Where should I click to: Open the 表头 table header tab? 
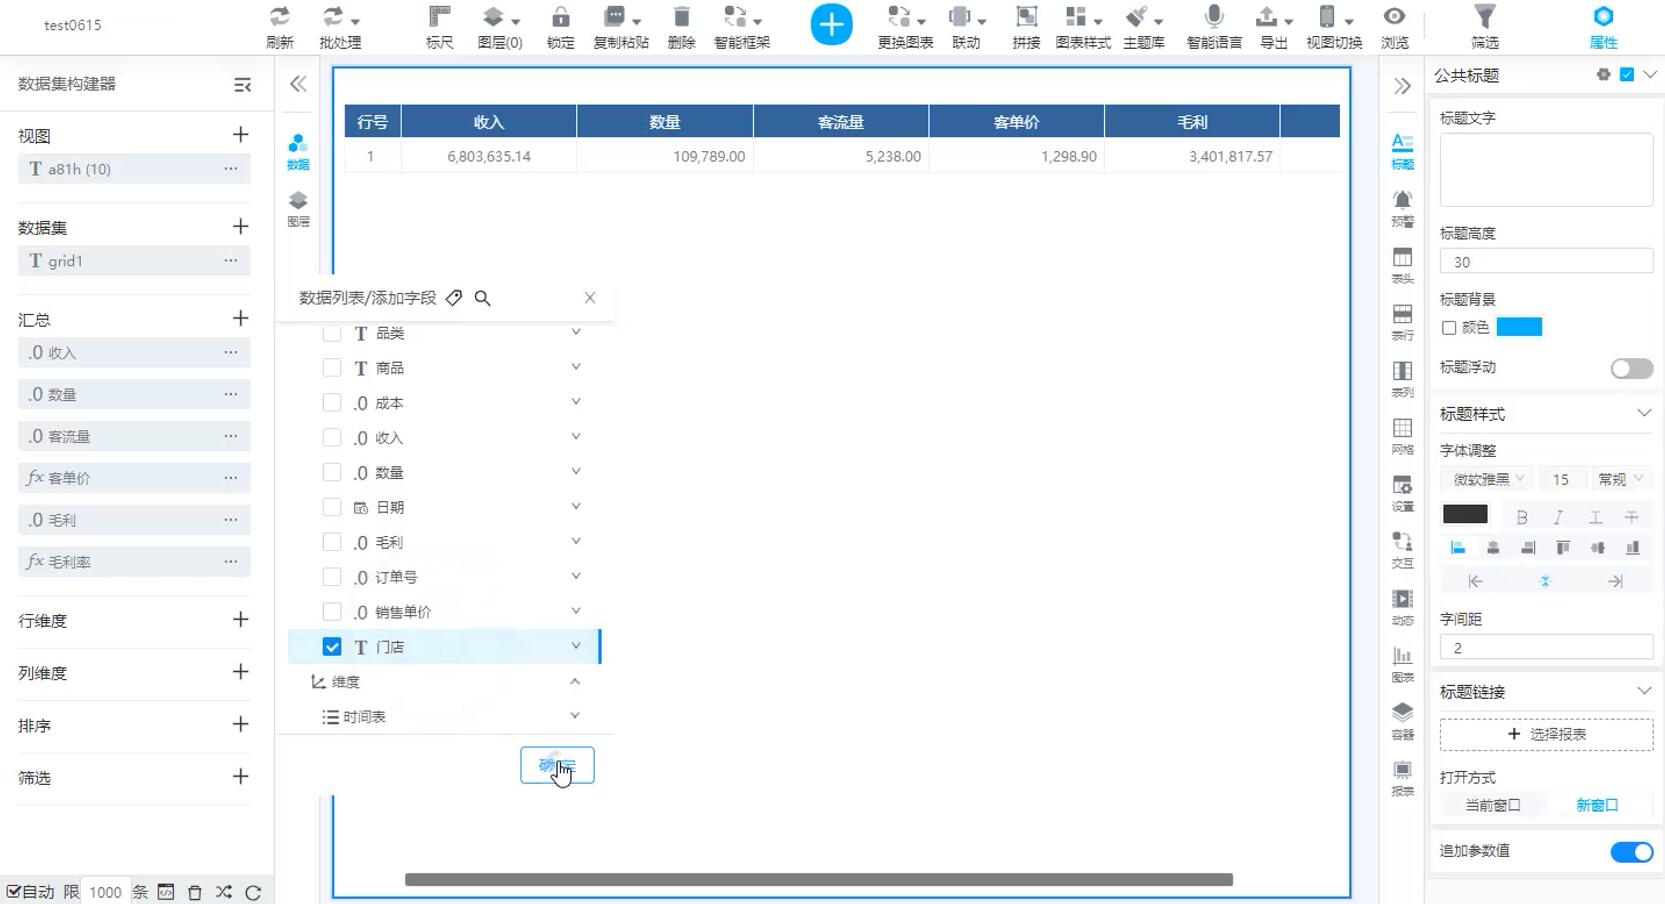point(1402,265)
